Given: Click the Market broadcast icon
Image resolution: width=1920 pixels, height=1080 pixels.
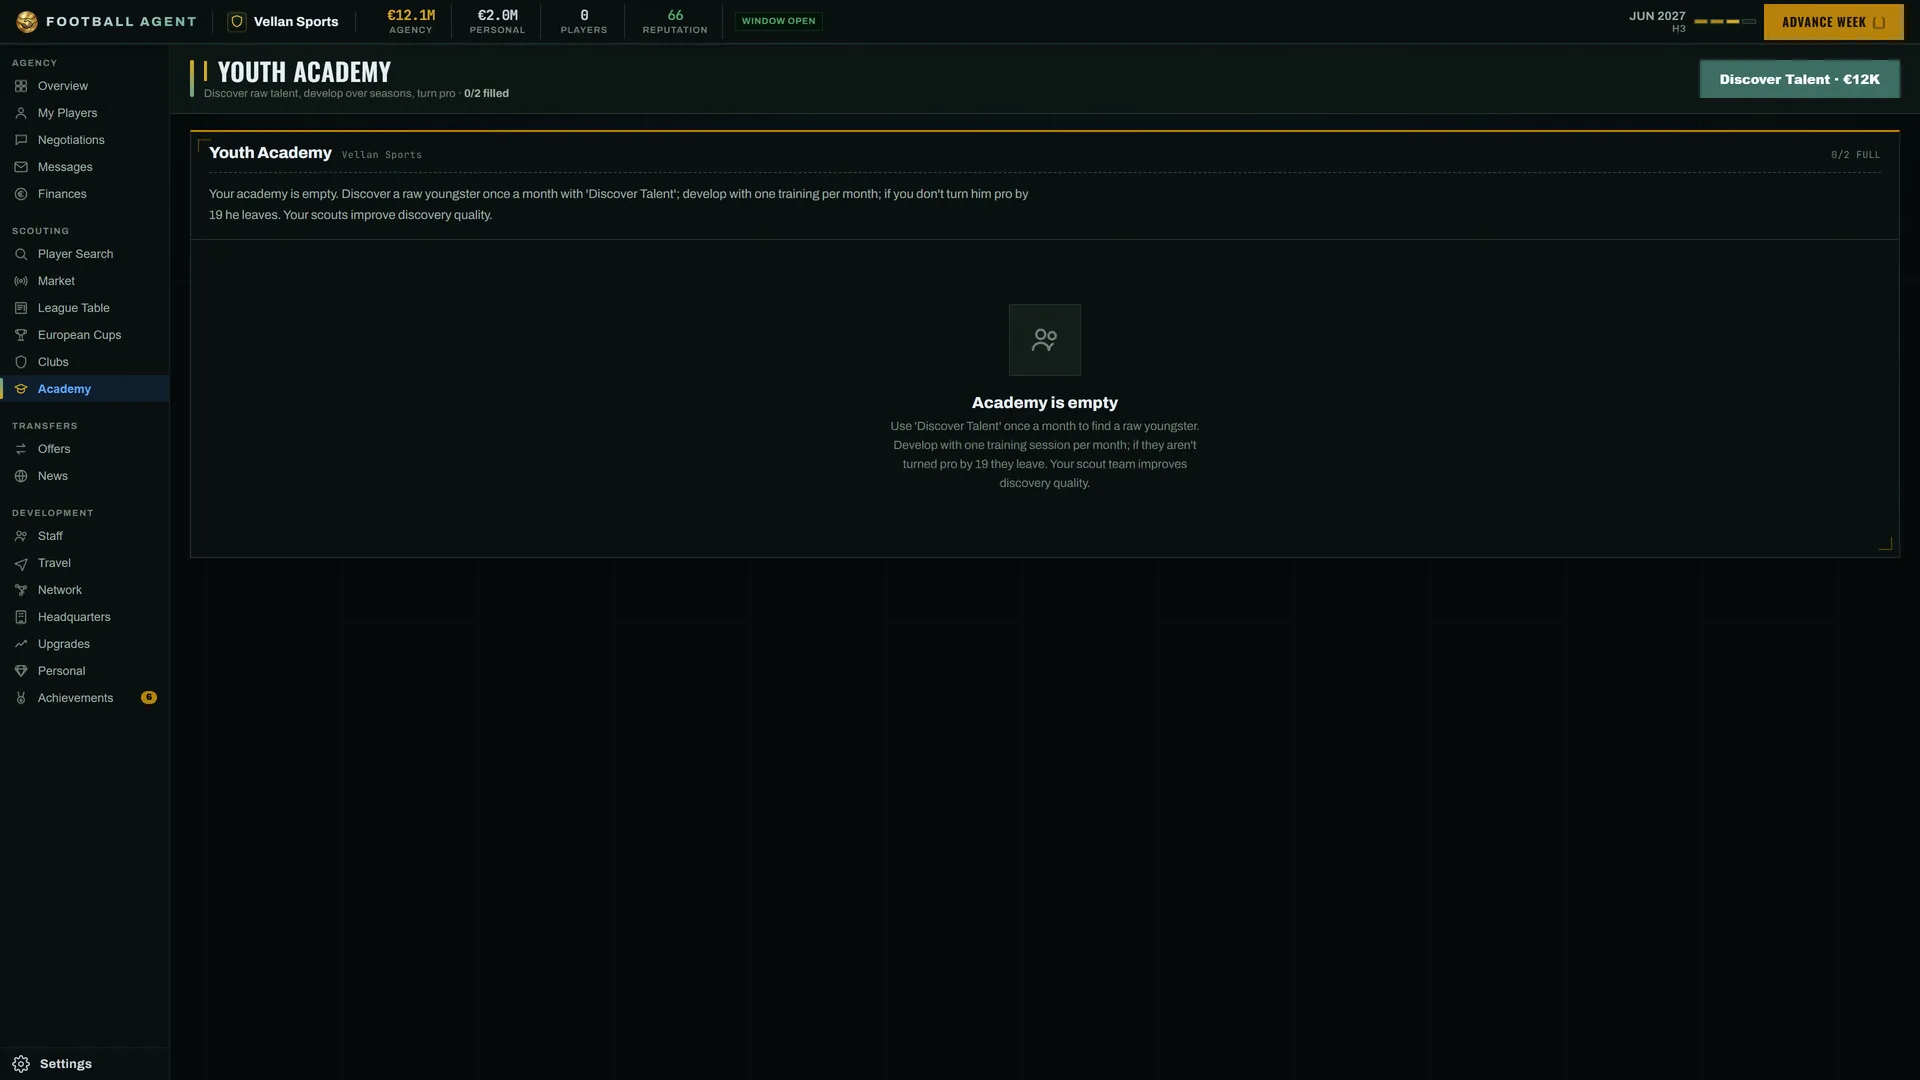Looking at the screenshot, I should pyautogui.click(x=21, y=281).
